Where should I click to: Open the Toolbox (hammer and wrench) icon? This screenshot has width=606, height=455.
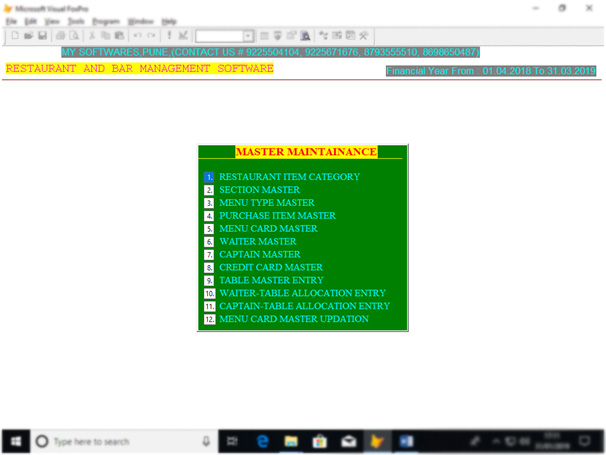tap(364, 36)
